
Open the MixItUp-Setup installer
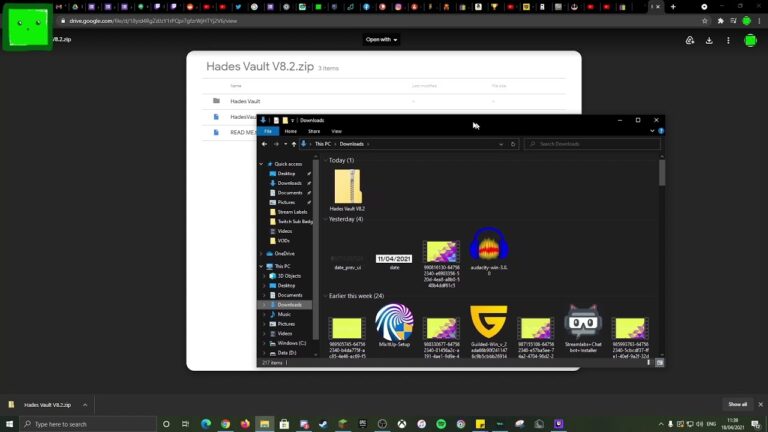click(x=394, y=325)
